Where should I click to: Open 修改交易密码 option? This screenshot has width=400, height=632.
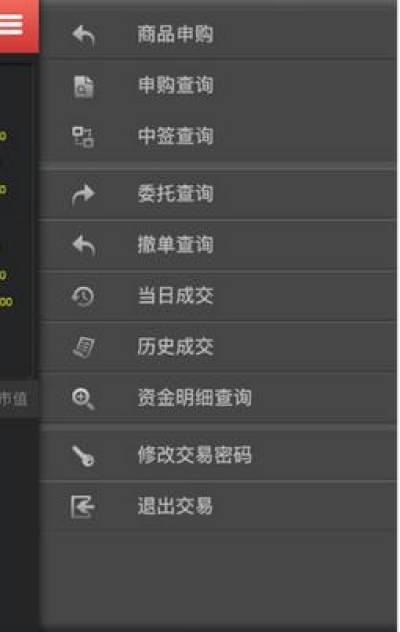click(x=219, y=455)
